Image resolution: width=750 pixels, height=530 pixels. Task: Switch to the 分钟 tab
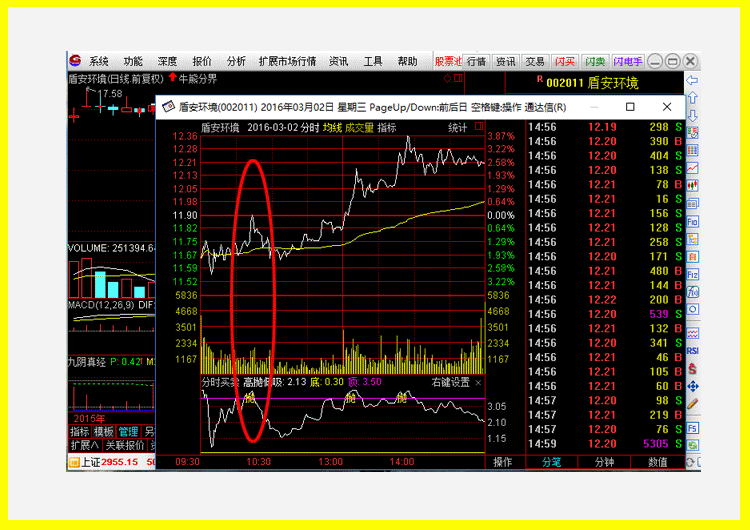click(604, 462)
